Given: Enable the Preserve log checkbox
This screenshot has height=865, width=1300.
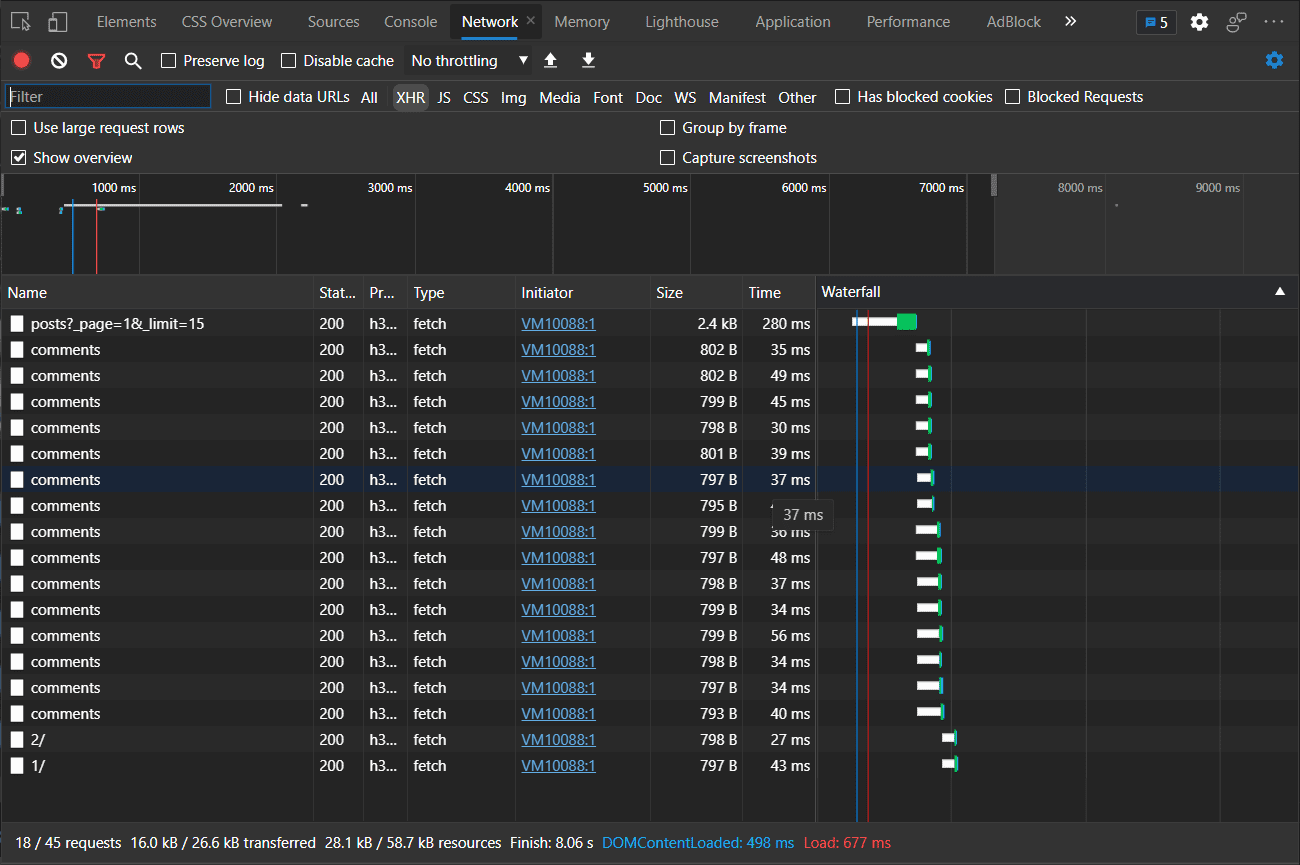Looking at the screenshot, I should coord(169,61).
